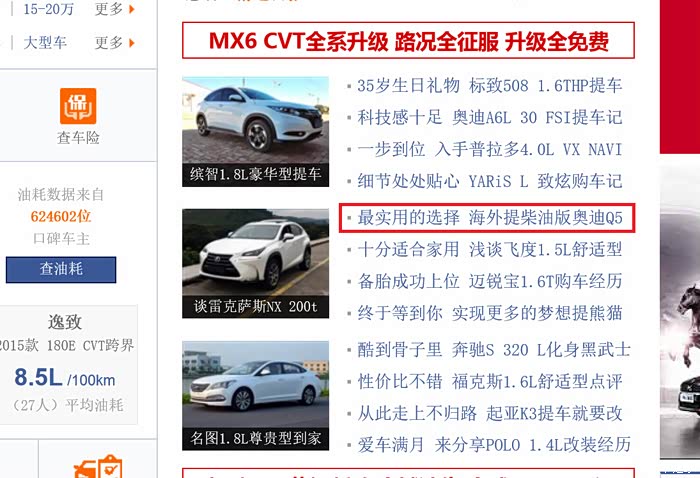Select the 15-20万 price range category
Image resolution: width=700 pixels, height=478 pixels.
pyautogui.click(x=48, y=9)
